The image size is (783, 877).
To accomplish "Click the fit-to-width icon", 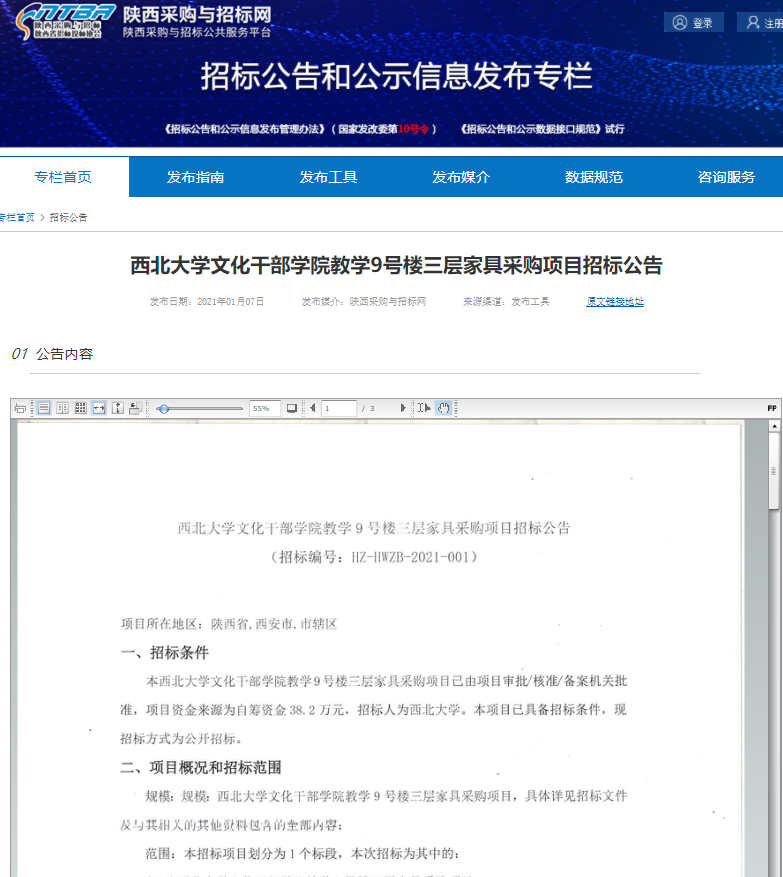I will point(99,408).
